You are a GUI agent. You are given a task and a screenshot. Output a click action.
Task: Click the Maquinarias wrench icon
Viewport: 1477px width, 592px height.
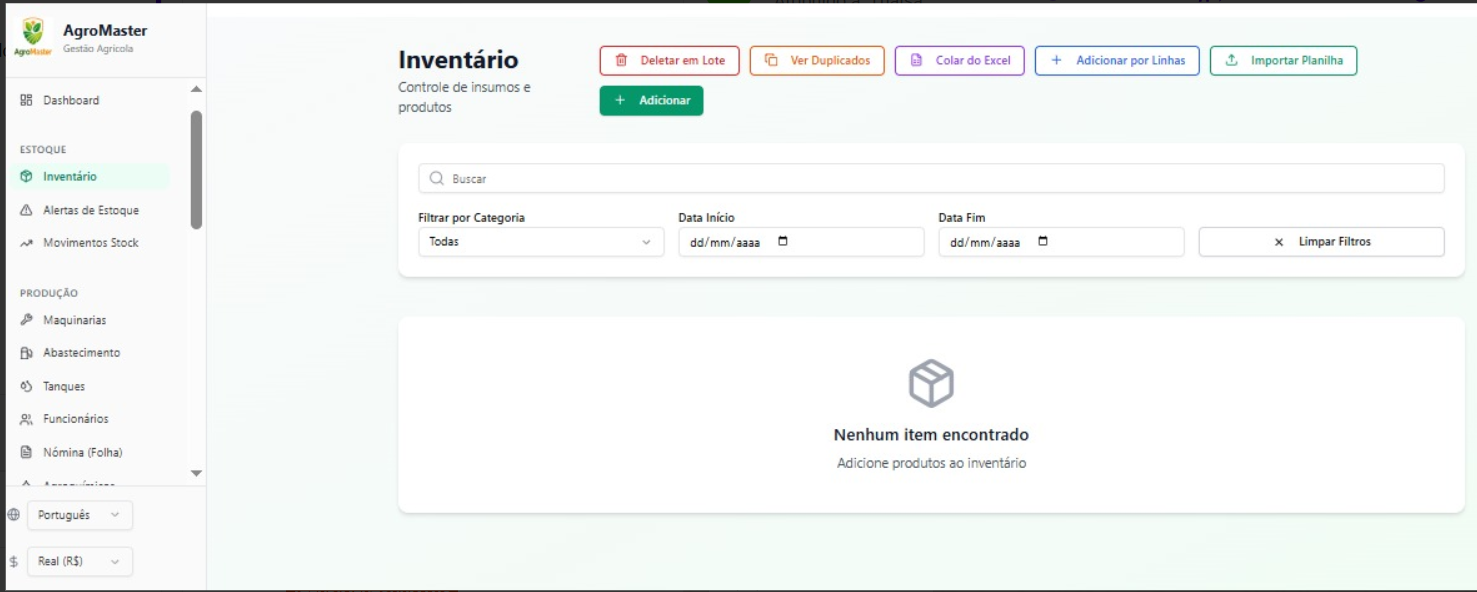[x=27, y=320]
